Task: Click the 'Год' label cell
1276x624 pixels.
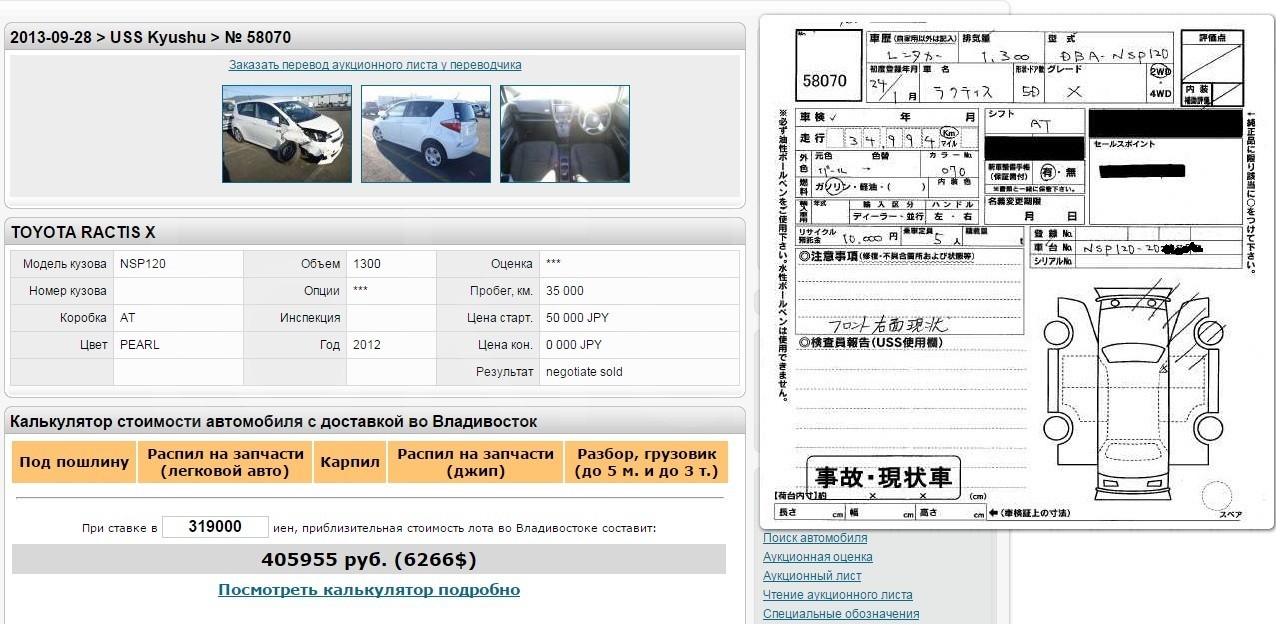Action: [x=295, y=345]
